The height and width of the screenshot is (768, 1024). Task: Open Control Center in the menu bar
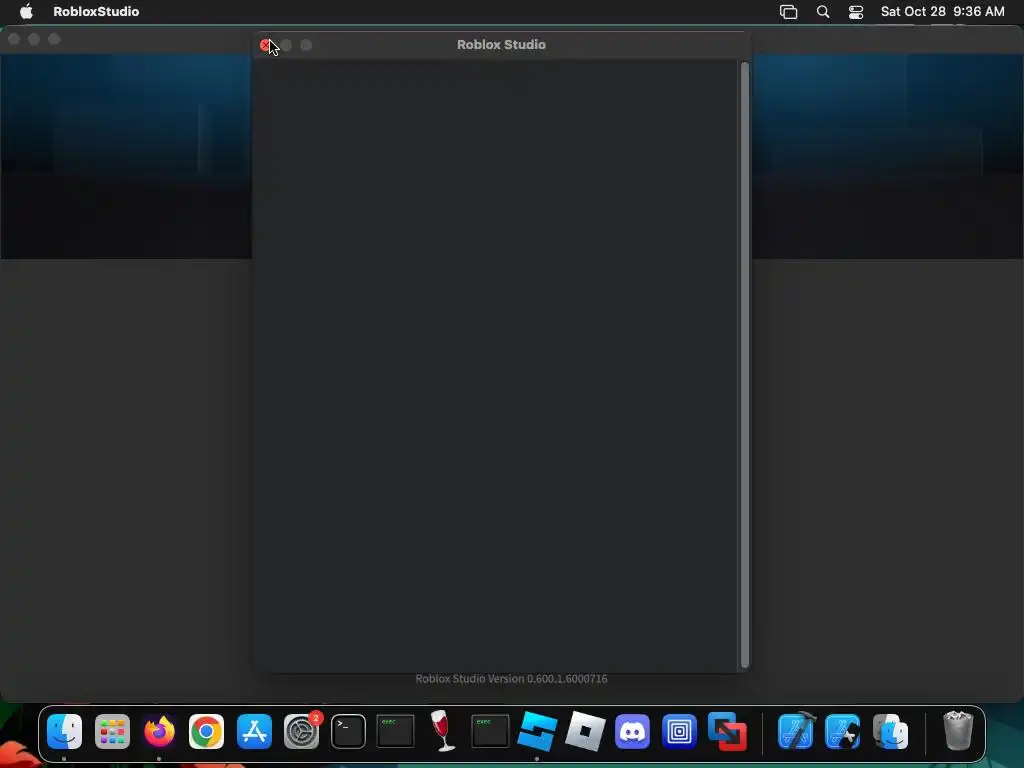(856, 12)
